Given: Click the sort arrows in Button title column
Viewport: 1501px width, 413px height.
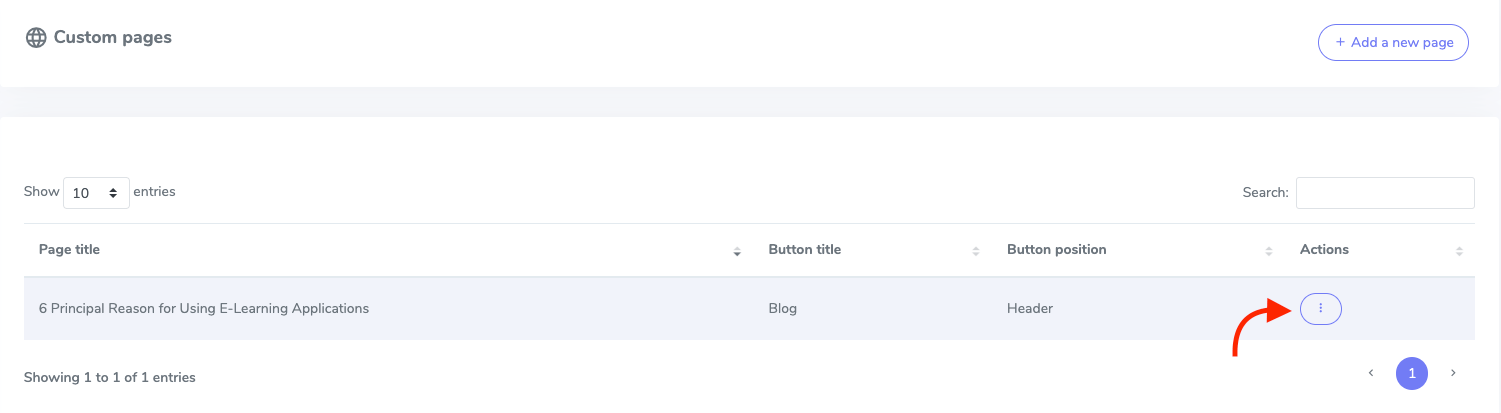Looking at the screenshot, I should click(975, 251).
